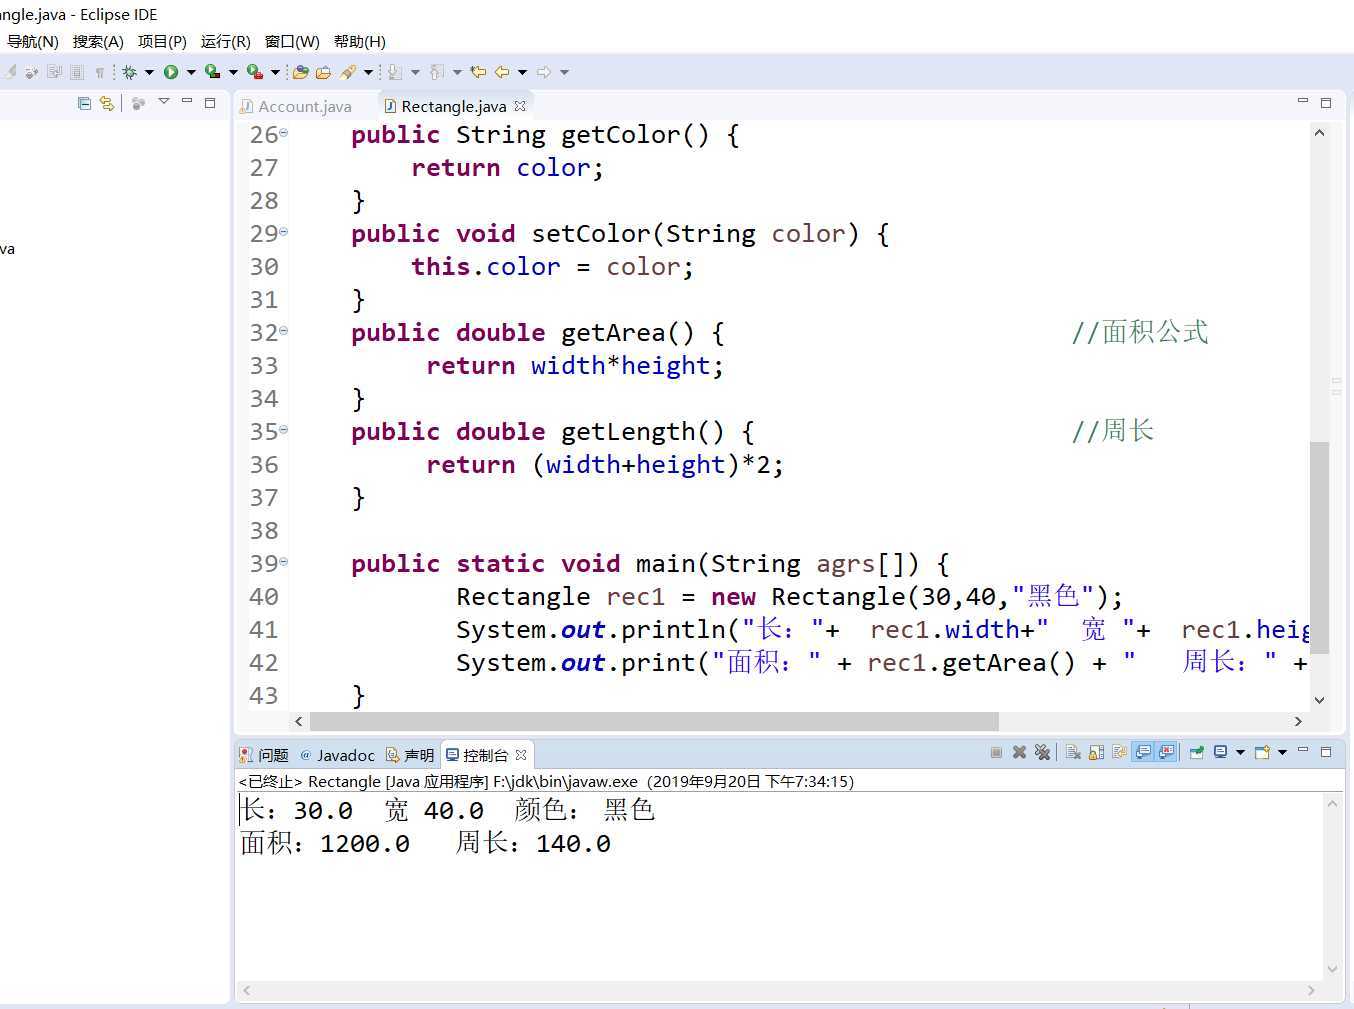
Task: Open the Debug dropdown arrow
Action: pos(149,72)
